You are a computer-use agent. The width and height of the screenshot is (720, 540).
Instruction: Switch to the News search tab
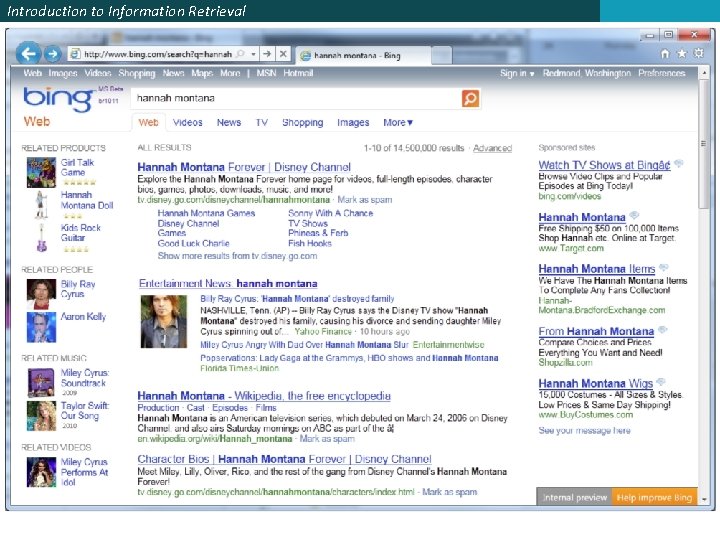229,123
